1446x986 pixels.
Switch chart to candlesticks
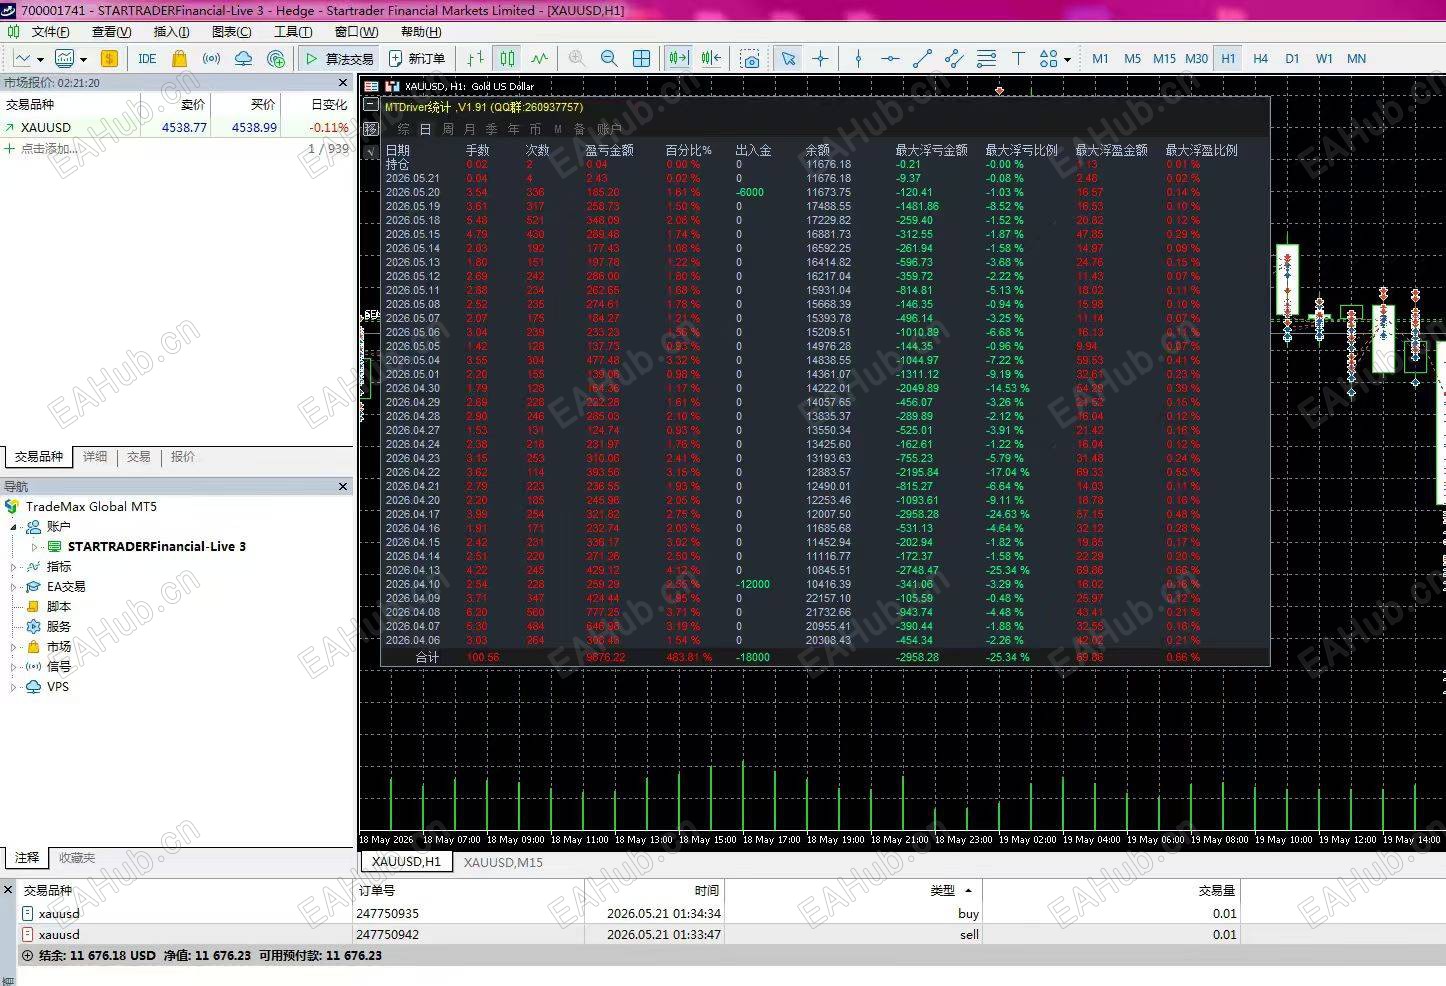pyautogui.click(x=508, y=59)
